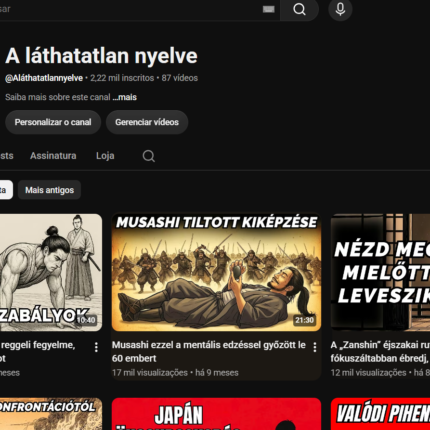Click title A Zanshin éjszakai video
The image size is (430, 430).
(380, 351)
